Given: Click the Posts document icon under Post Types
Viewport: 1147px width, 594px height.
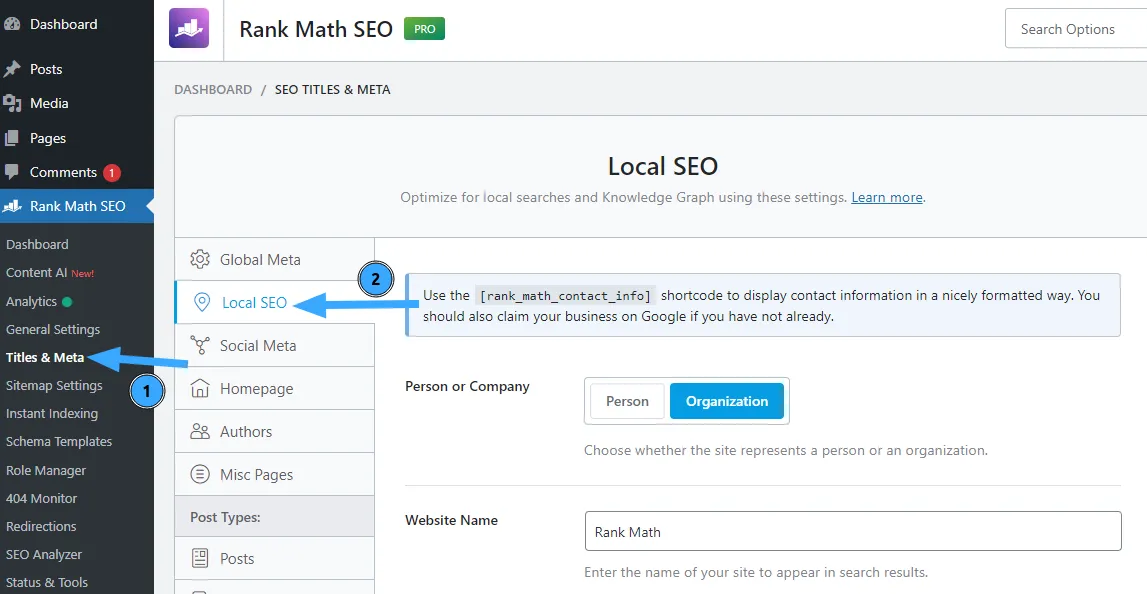Looking at the screenshot, I should click(x=200, y=559).
